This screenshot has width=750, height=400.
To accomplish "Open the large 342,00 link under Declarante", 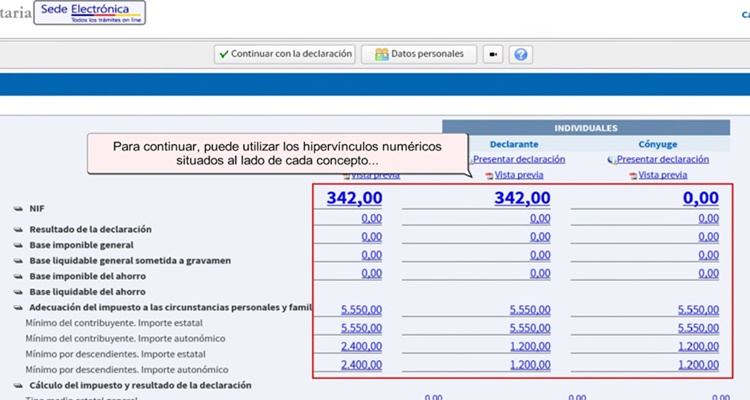I will click(522, 199).
